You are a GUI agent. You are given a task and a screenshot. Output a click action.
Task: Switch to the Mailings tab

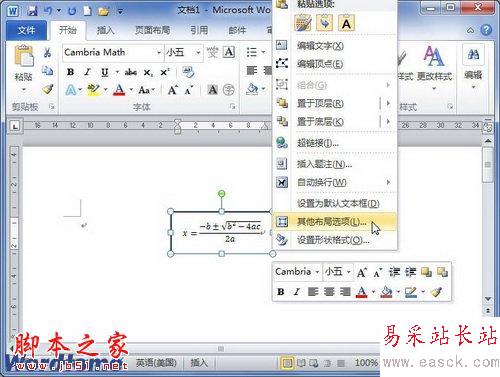(x=237, y=31)
